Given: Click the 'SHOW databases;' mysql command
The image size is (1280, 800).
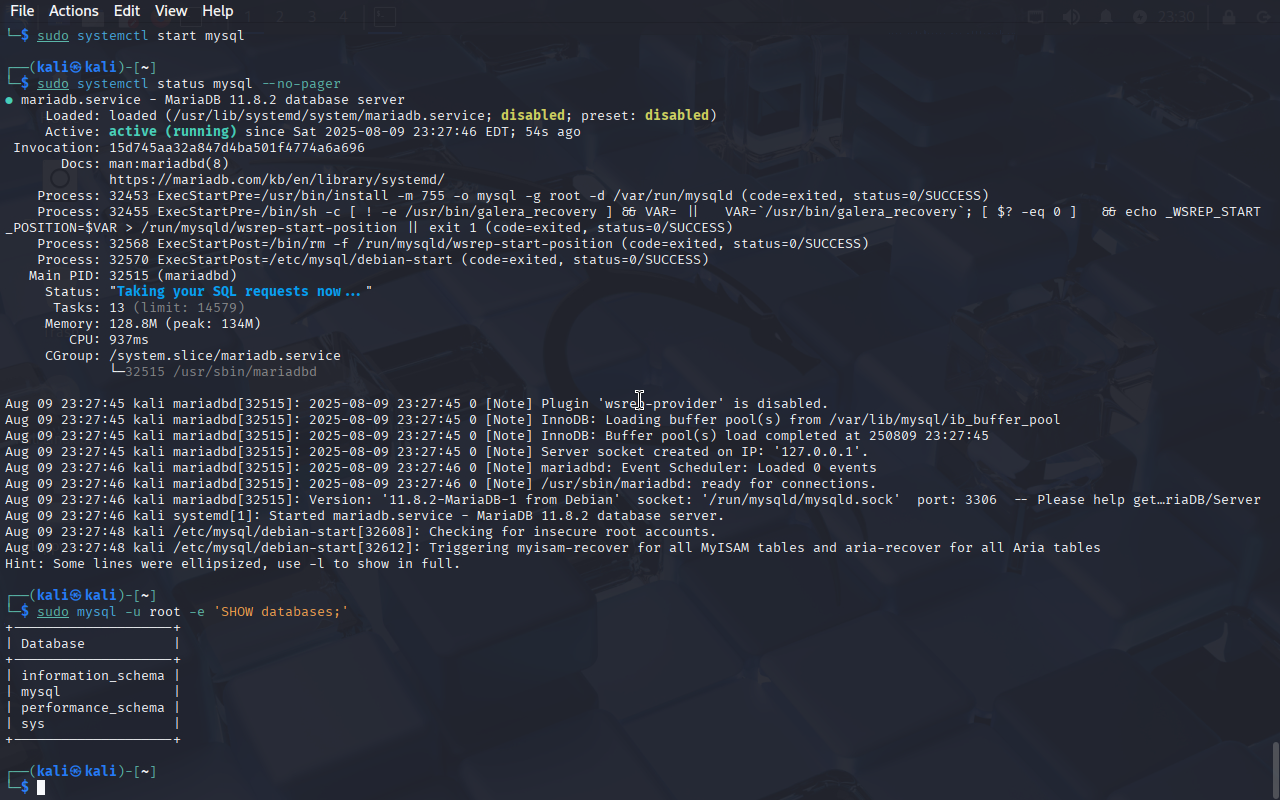Looking at the screenshot, I should pos(193,612).
